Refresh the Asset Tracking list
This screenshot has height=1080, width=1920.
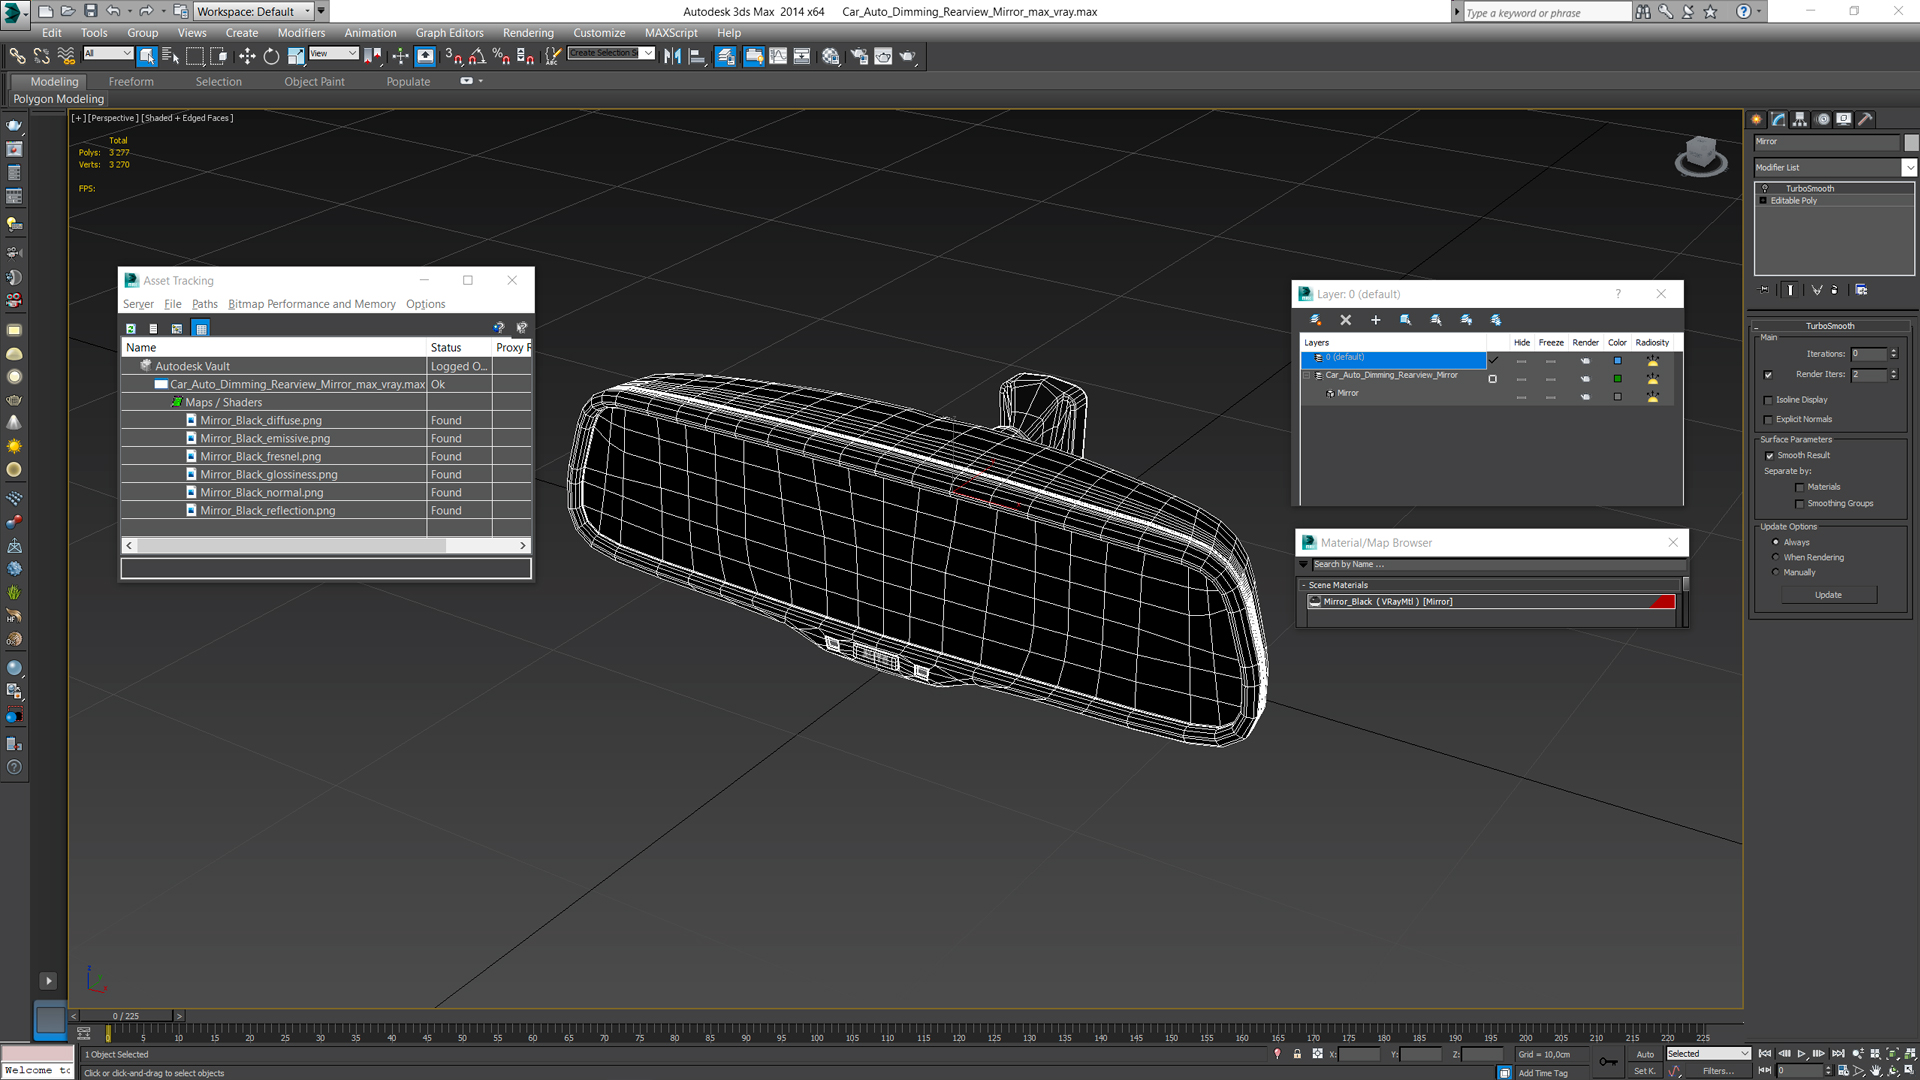pos(130,328)
